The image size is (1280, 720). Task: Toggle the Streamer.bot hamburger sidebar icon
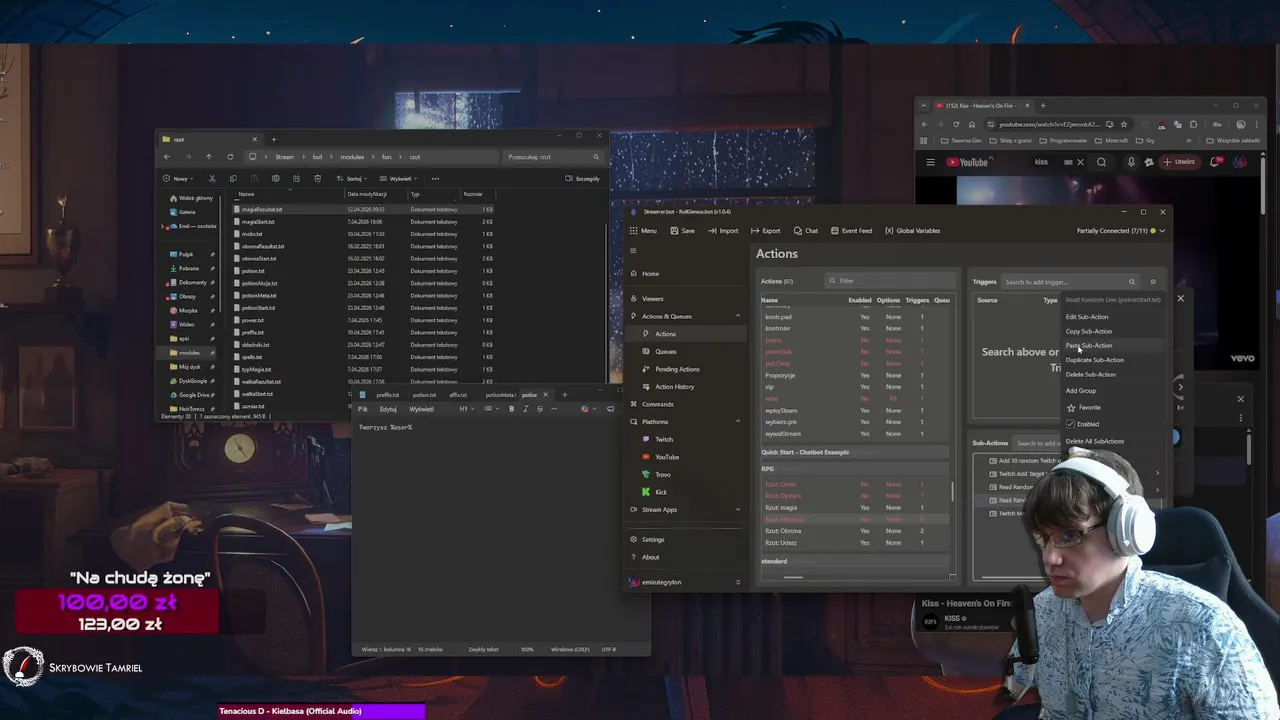633,250
